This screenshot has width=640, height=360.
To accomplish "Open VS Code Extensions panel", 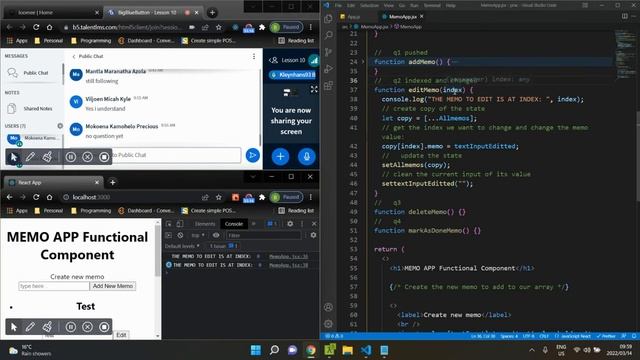I will tap(328, 86).
